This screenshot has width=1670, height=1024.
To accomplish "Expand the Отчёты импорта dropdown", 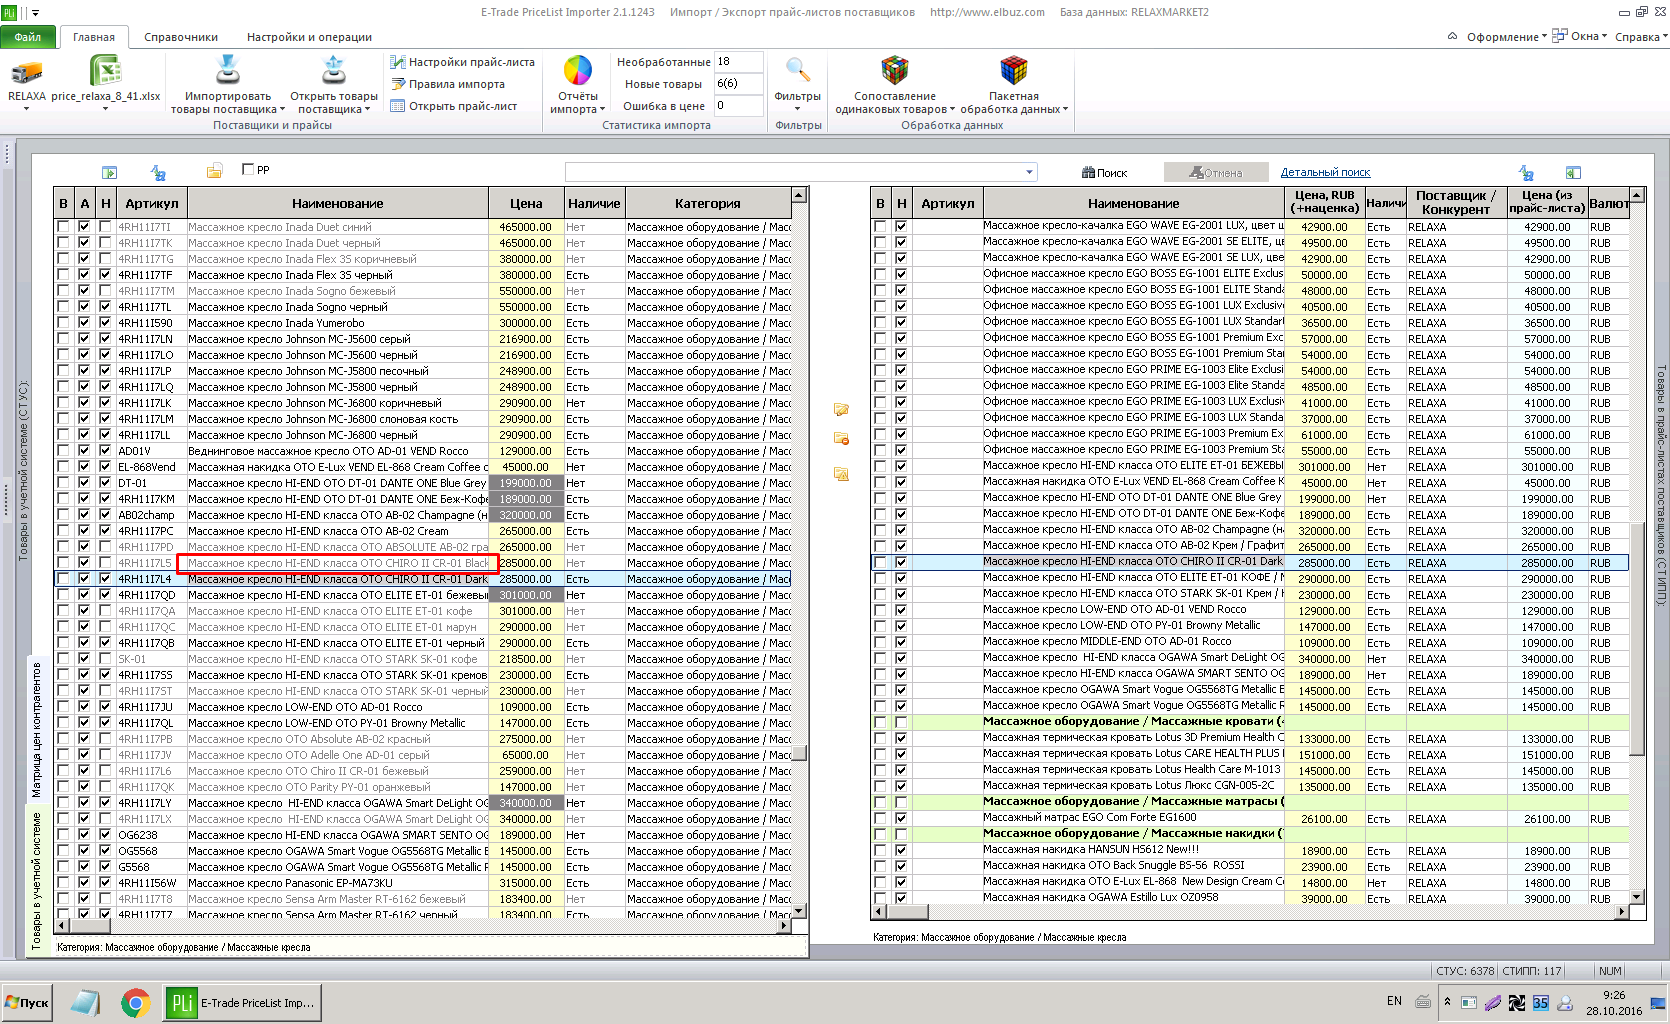I will 601,110.
